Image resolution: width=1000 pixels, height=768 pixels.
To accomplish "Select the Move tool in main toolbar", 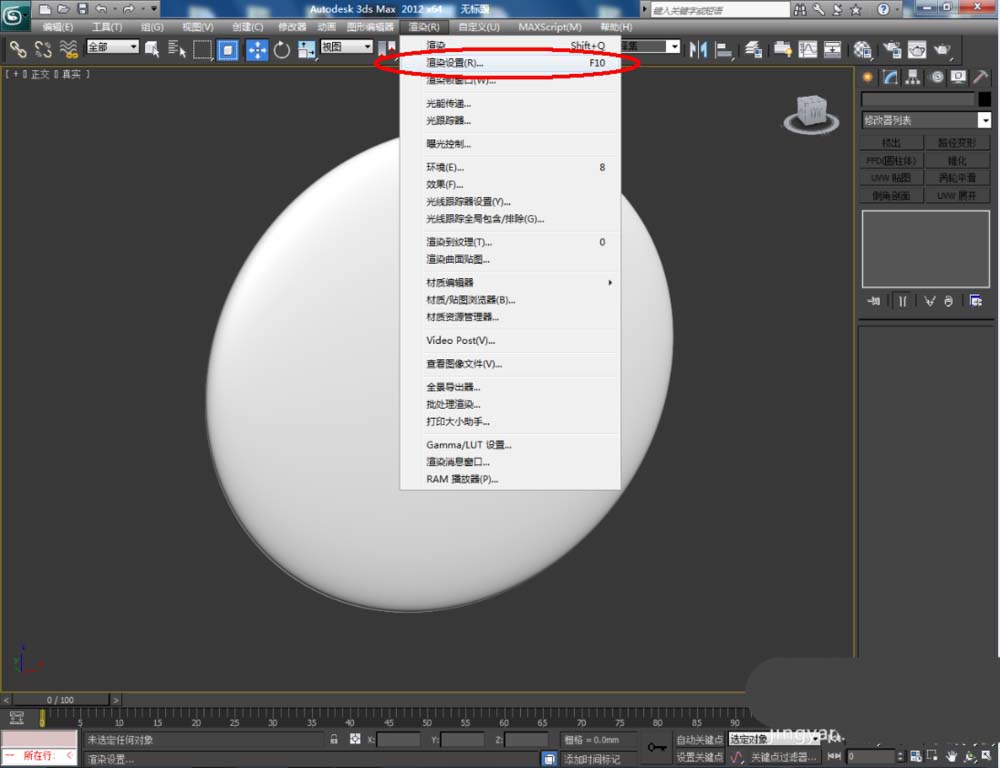I will tap(256, 49).
